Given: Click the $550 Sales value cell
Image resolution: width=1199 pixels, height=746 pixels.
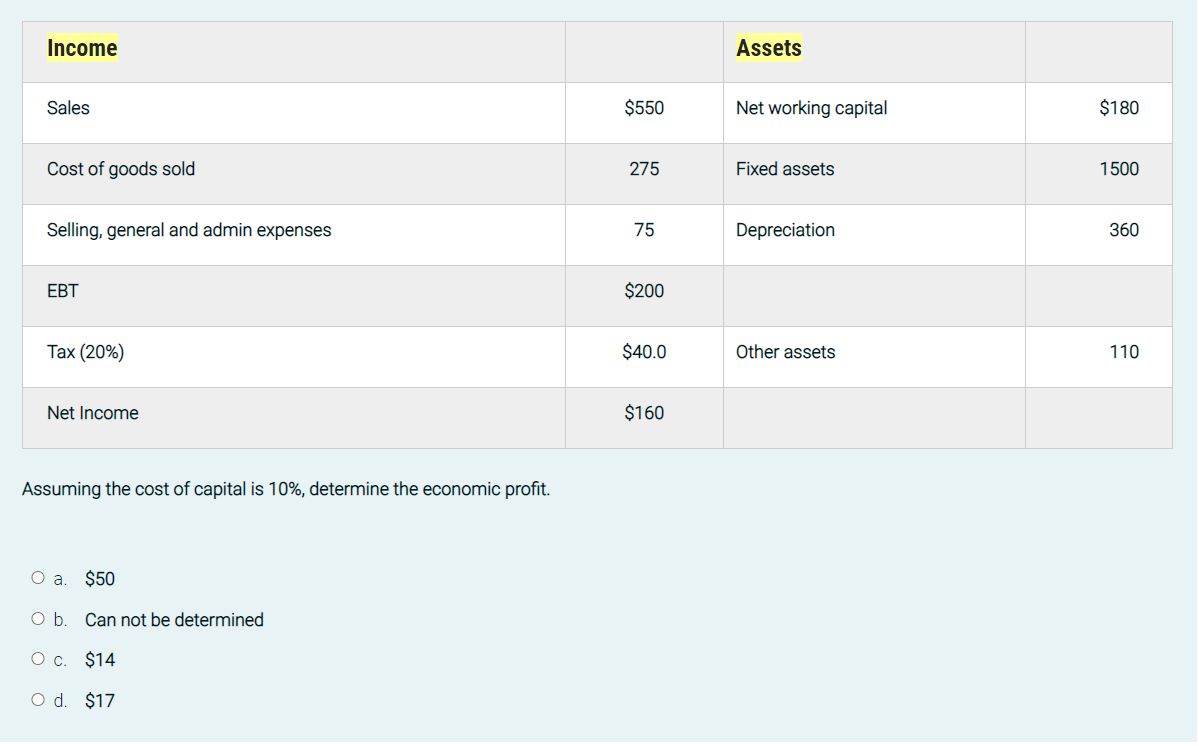Looking at the screenshot, I should tap(643, 108).
